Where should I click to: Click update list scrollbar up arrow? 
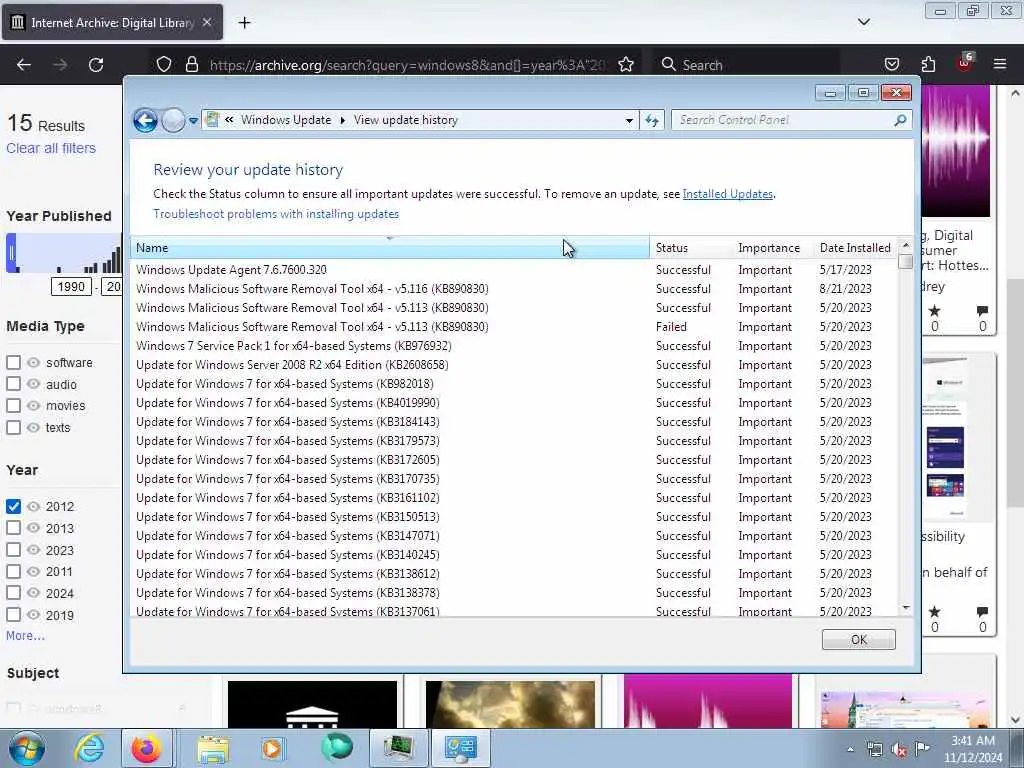click(x=905, y=246)
